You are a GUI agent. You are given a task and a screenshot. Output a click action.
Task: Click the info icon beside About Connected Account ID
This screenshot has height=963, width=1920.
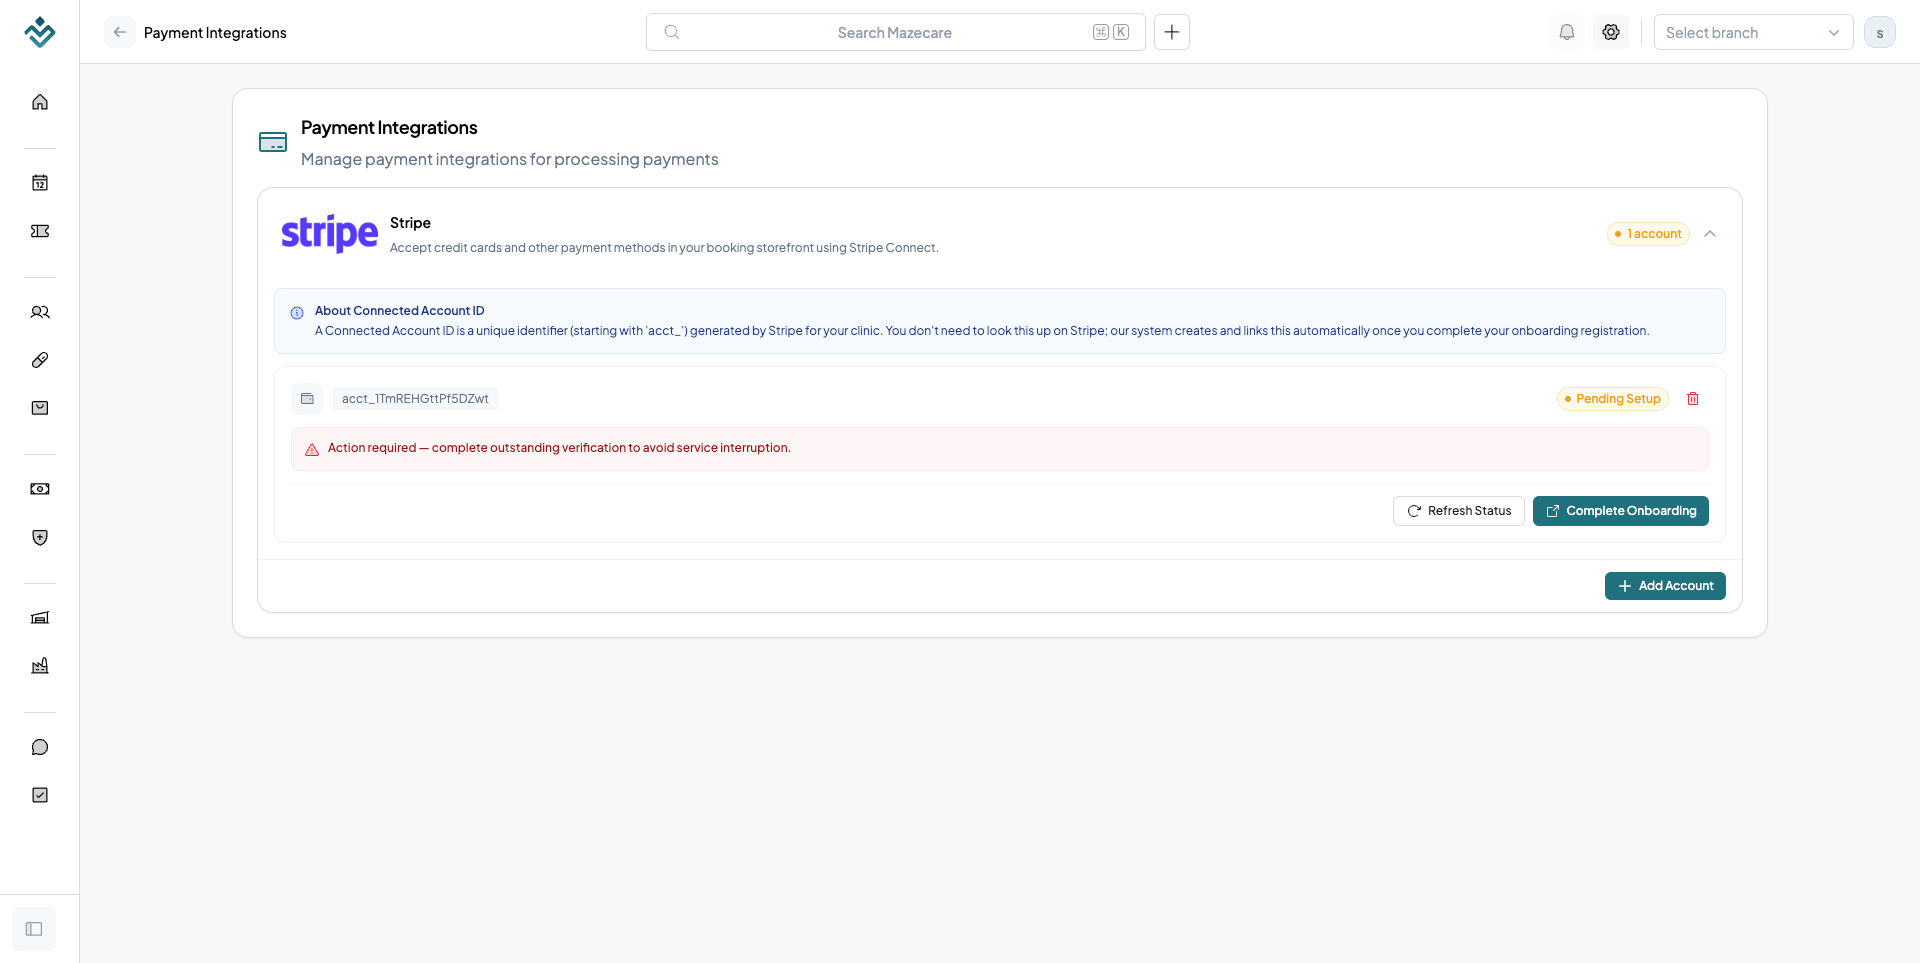point(297,313)
